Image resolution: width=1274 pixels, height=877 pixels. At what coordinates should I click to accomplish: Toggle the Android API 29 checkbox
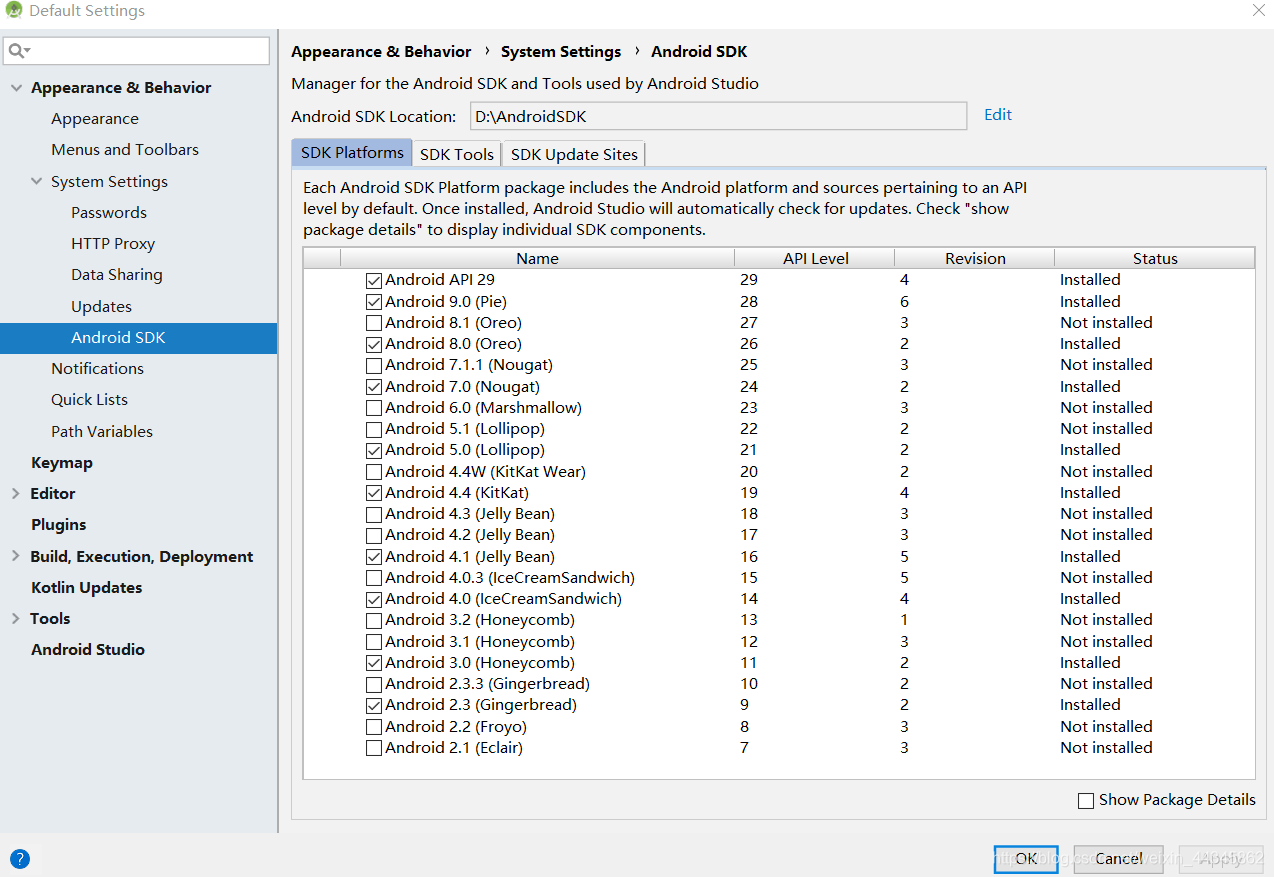[374, 281]
